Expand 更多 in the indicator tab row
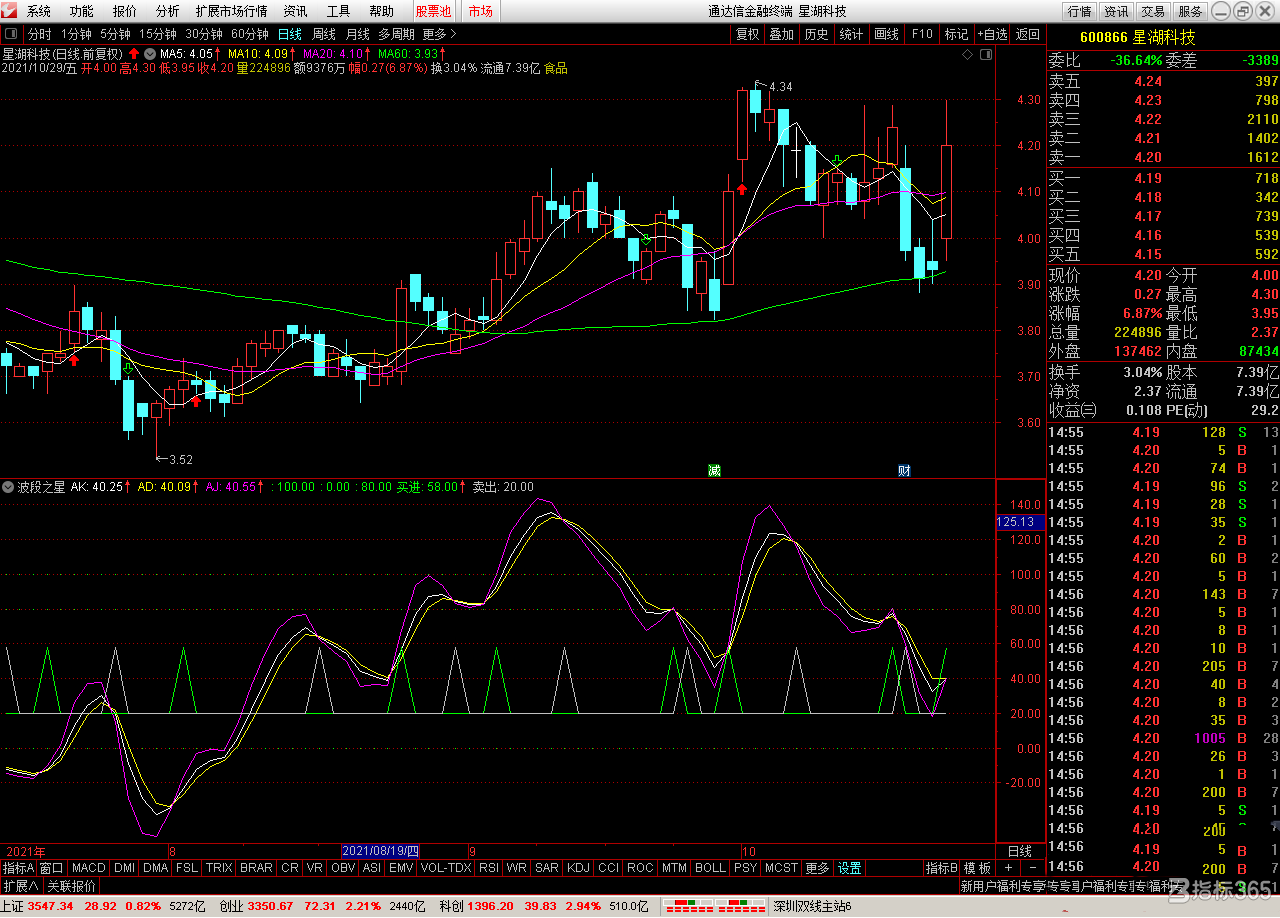Screen dimensions: 1280x918 click(x=817, y=868)
